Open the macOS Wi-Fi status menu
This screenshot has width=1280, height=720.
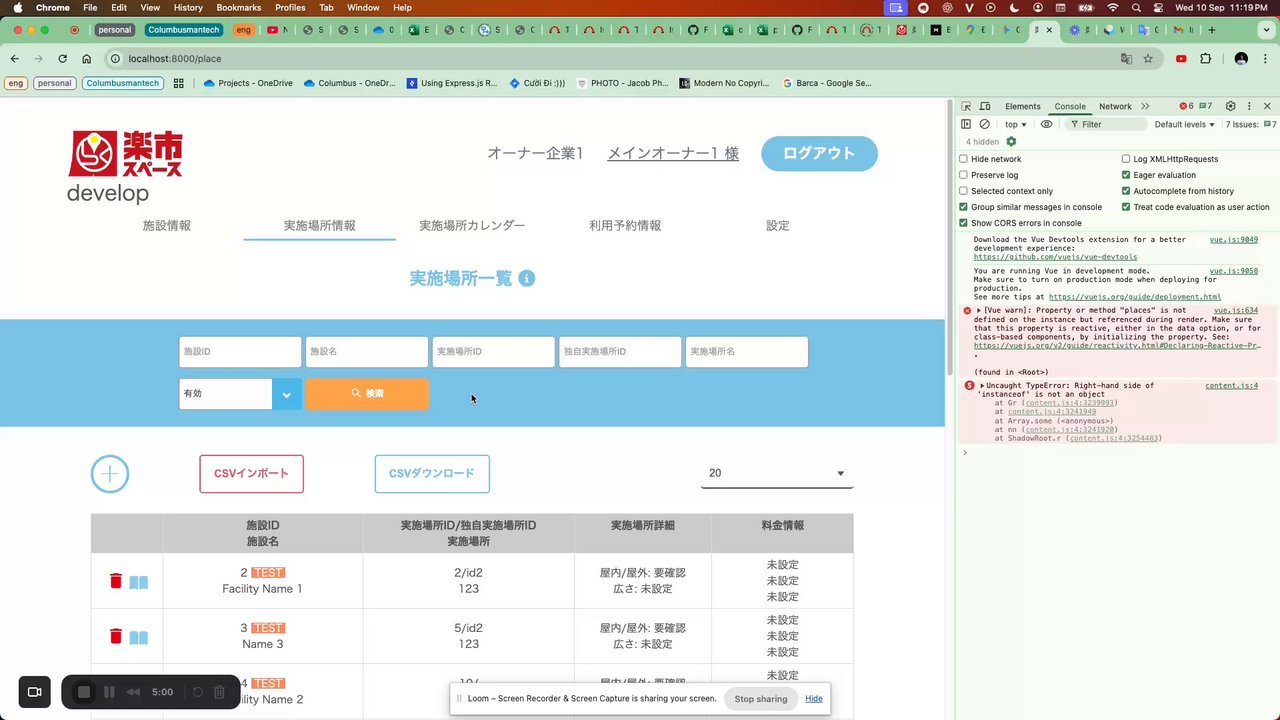[x=1113, y=7]
